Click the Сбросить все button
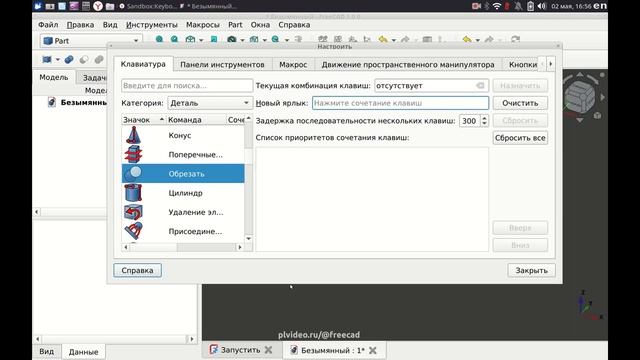The image size is (640, 360). (520, 138)
